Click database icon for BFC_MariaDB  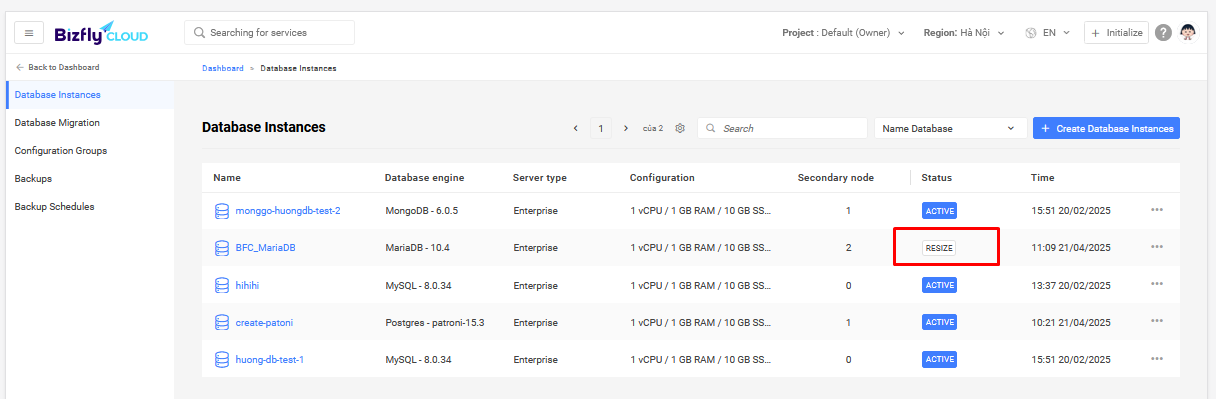222,247
